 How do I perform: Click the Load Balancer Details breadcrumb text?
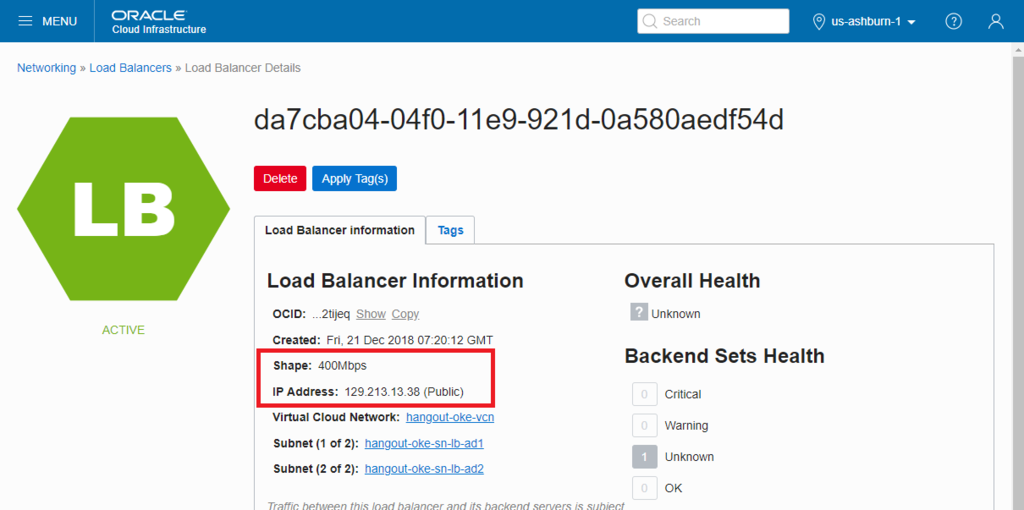[x=243, y=68]
